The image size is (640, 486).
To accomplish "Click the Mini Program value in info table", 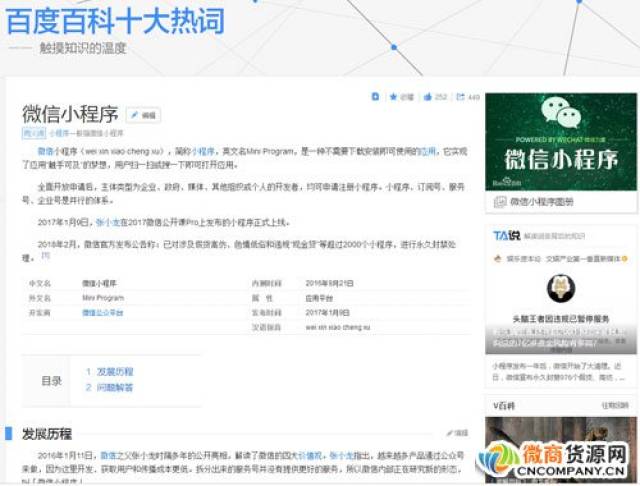I will point(103,298).
